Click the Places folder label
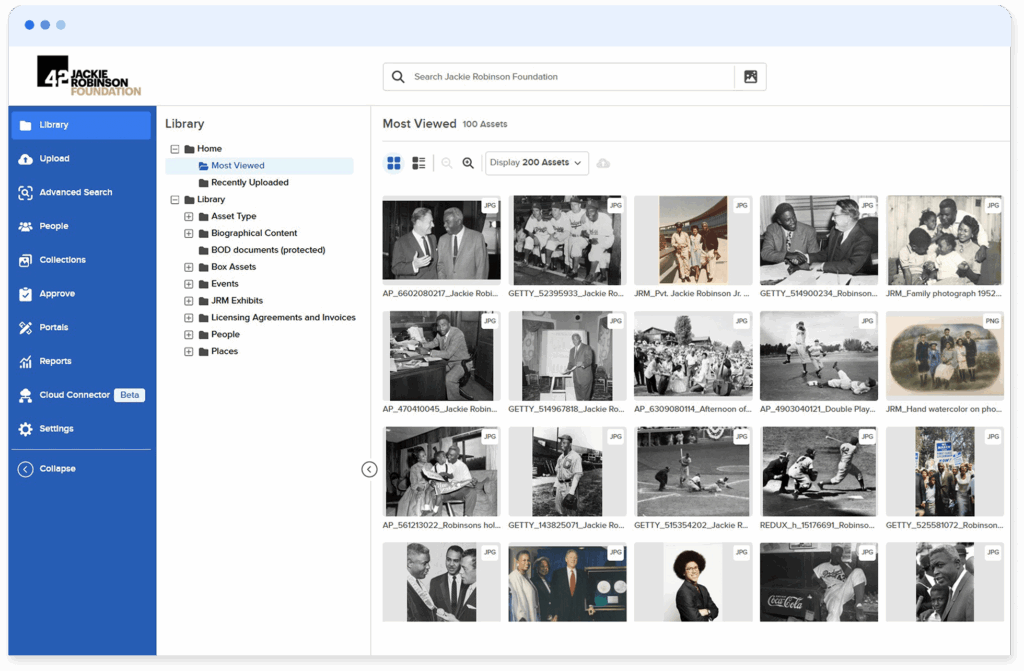The width and height of the screenshot is (1024, 671). click(x=225, y=352)
